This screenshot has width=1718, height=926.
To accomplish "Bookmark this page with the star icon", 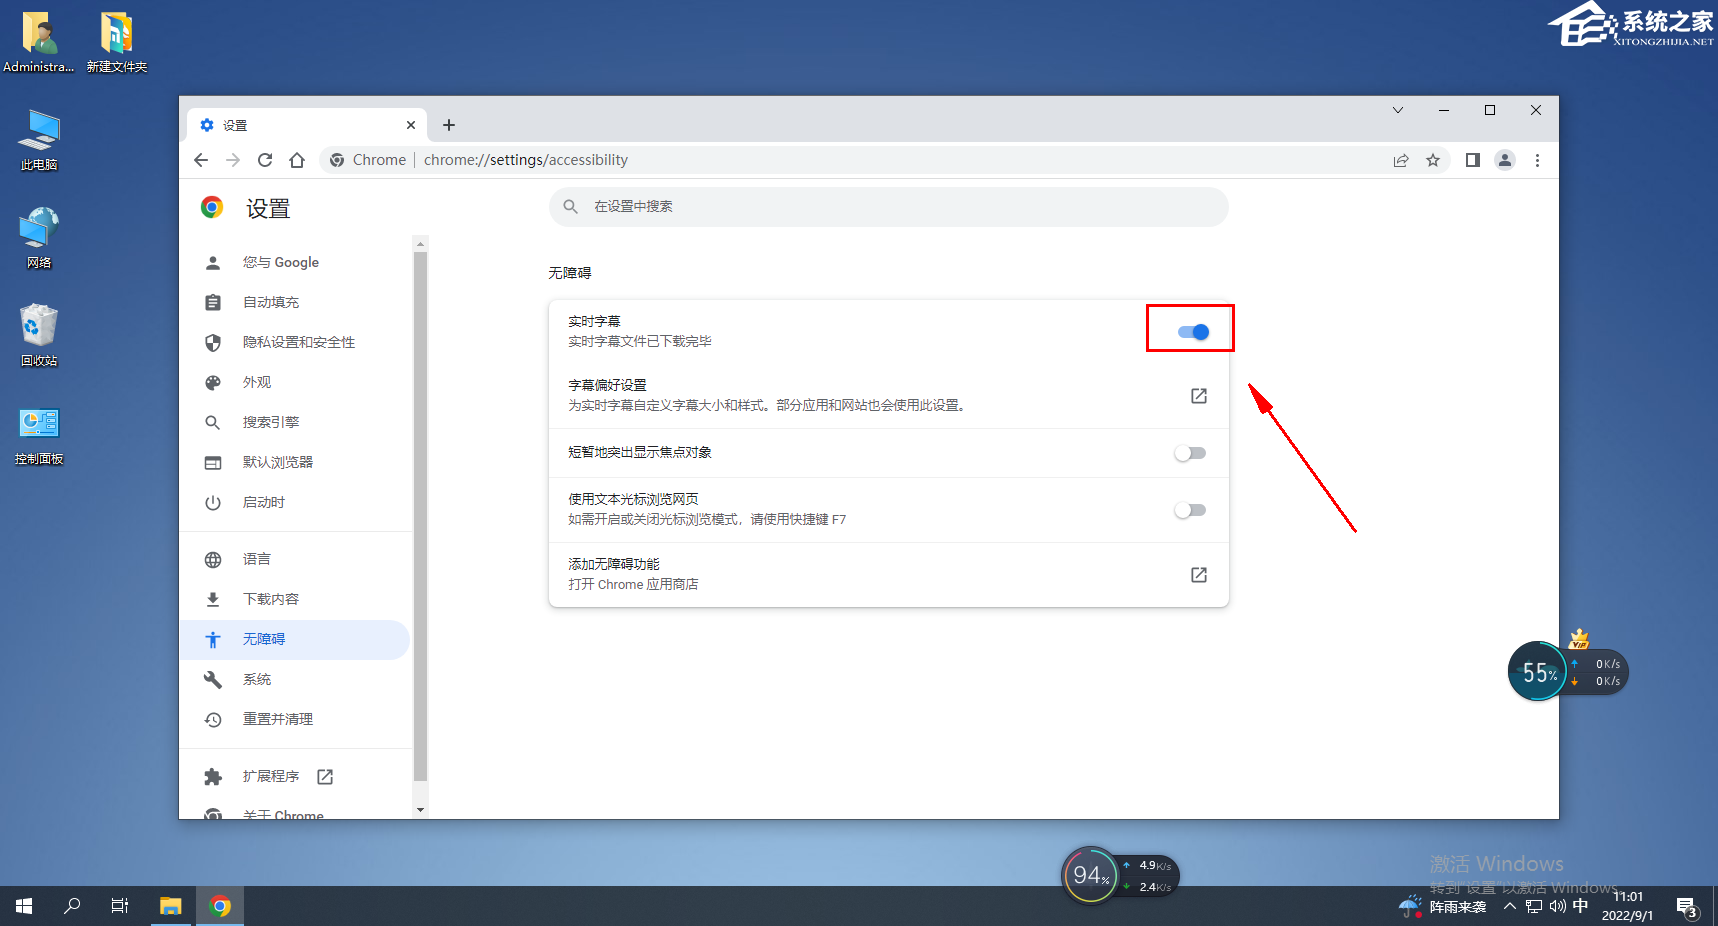I will point(1433,160).
